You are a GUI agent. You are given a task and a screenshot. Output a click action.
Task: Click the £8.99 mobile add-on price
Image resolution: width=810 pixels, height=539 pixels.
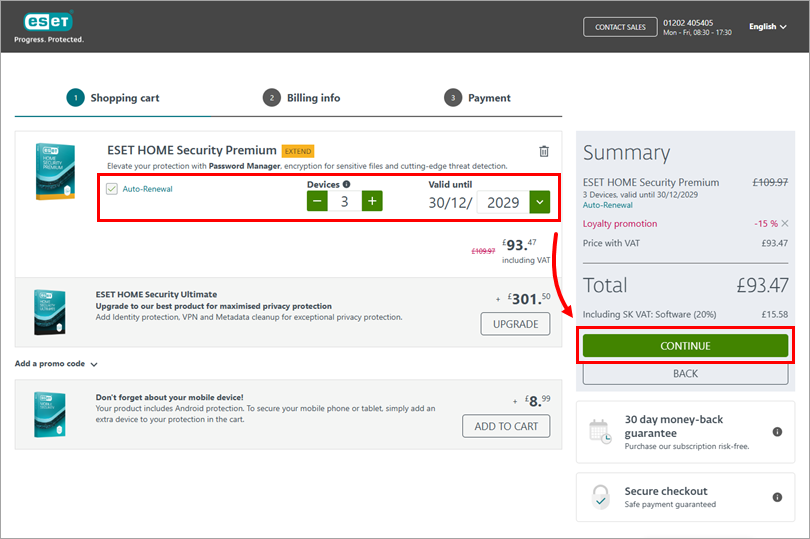[x=537, y=401]
